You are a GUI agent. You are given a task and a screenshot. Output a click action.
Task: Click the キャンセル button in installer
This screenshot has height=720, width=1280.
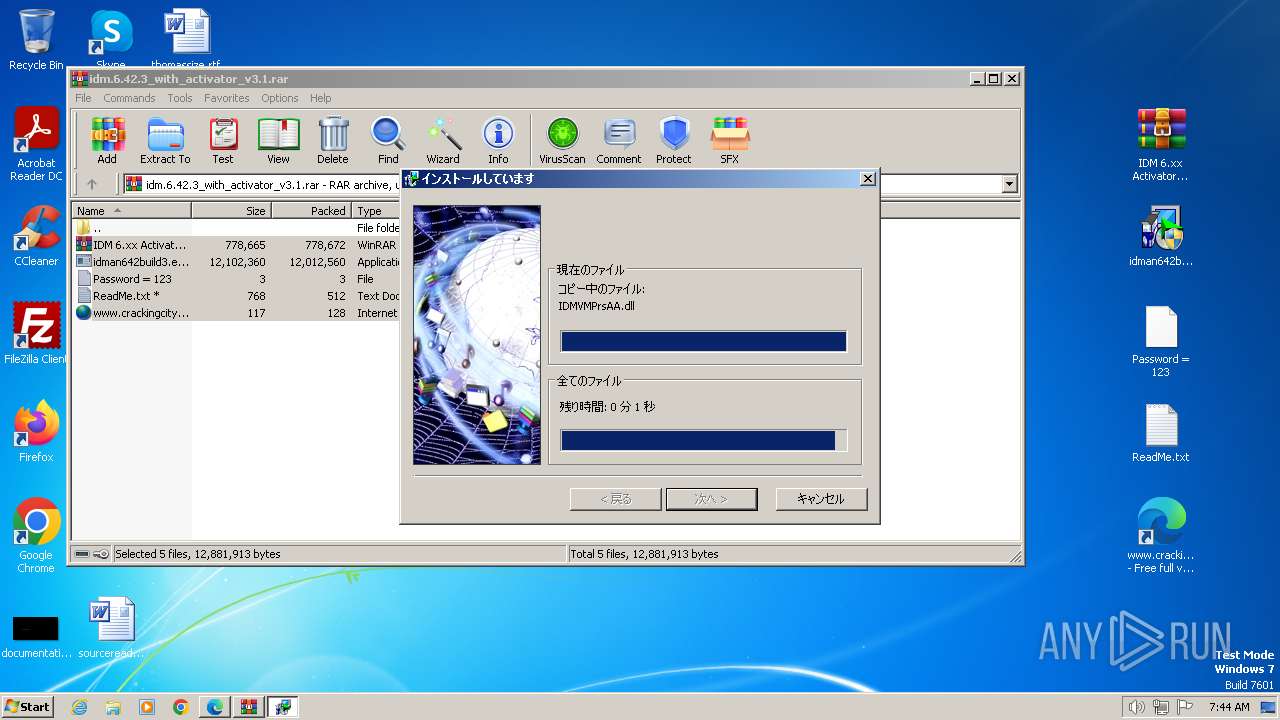pyautogui.click(x=821, y=499)
